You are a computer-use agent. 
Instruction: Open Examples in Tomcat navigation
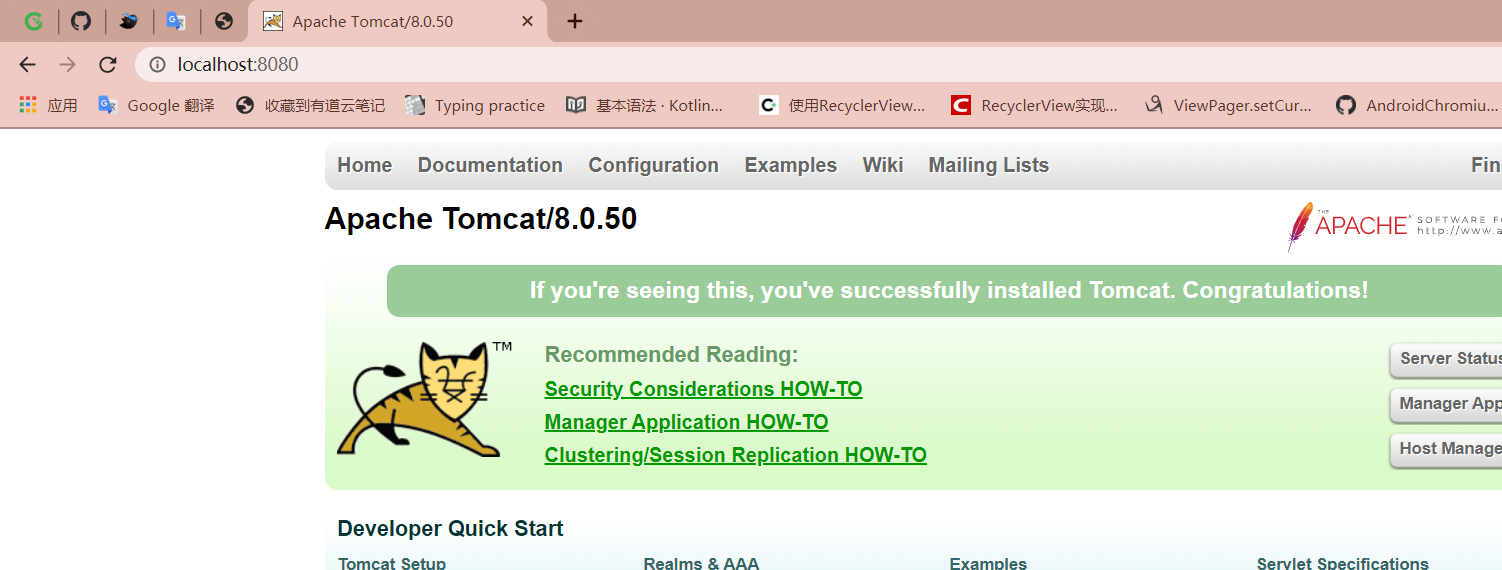791,165
